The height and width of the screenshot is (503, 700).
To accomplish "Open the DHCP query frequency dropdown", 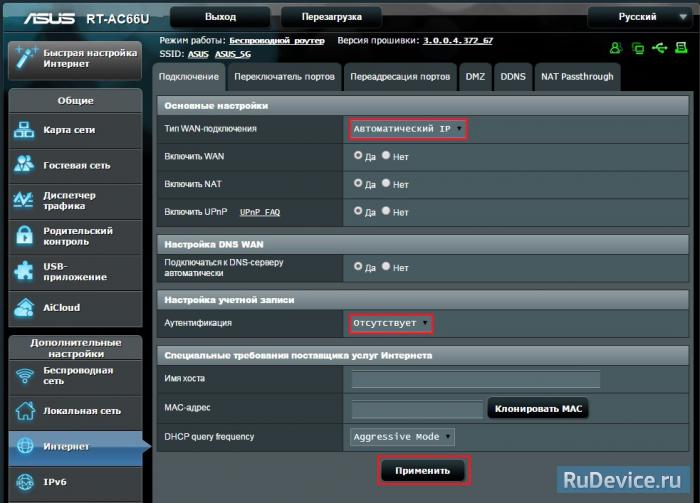I will (402, 437).
